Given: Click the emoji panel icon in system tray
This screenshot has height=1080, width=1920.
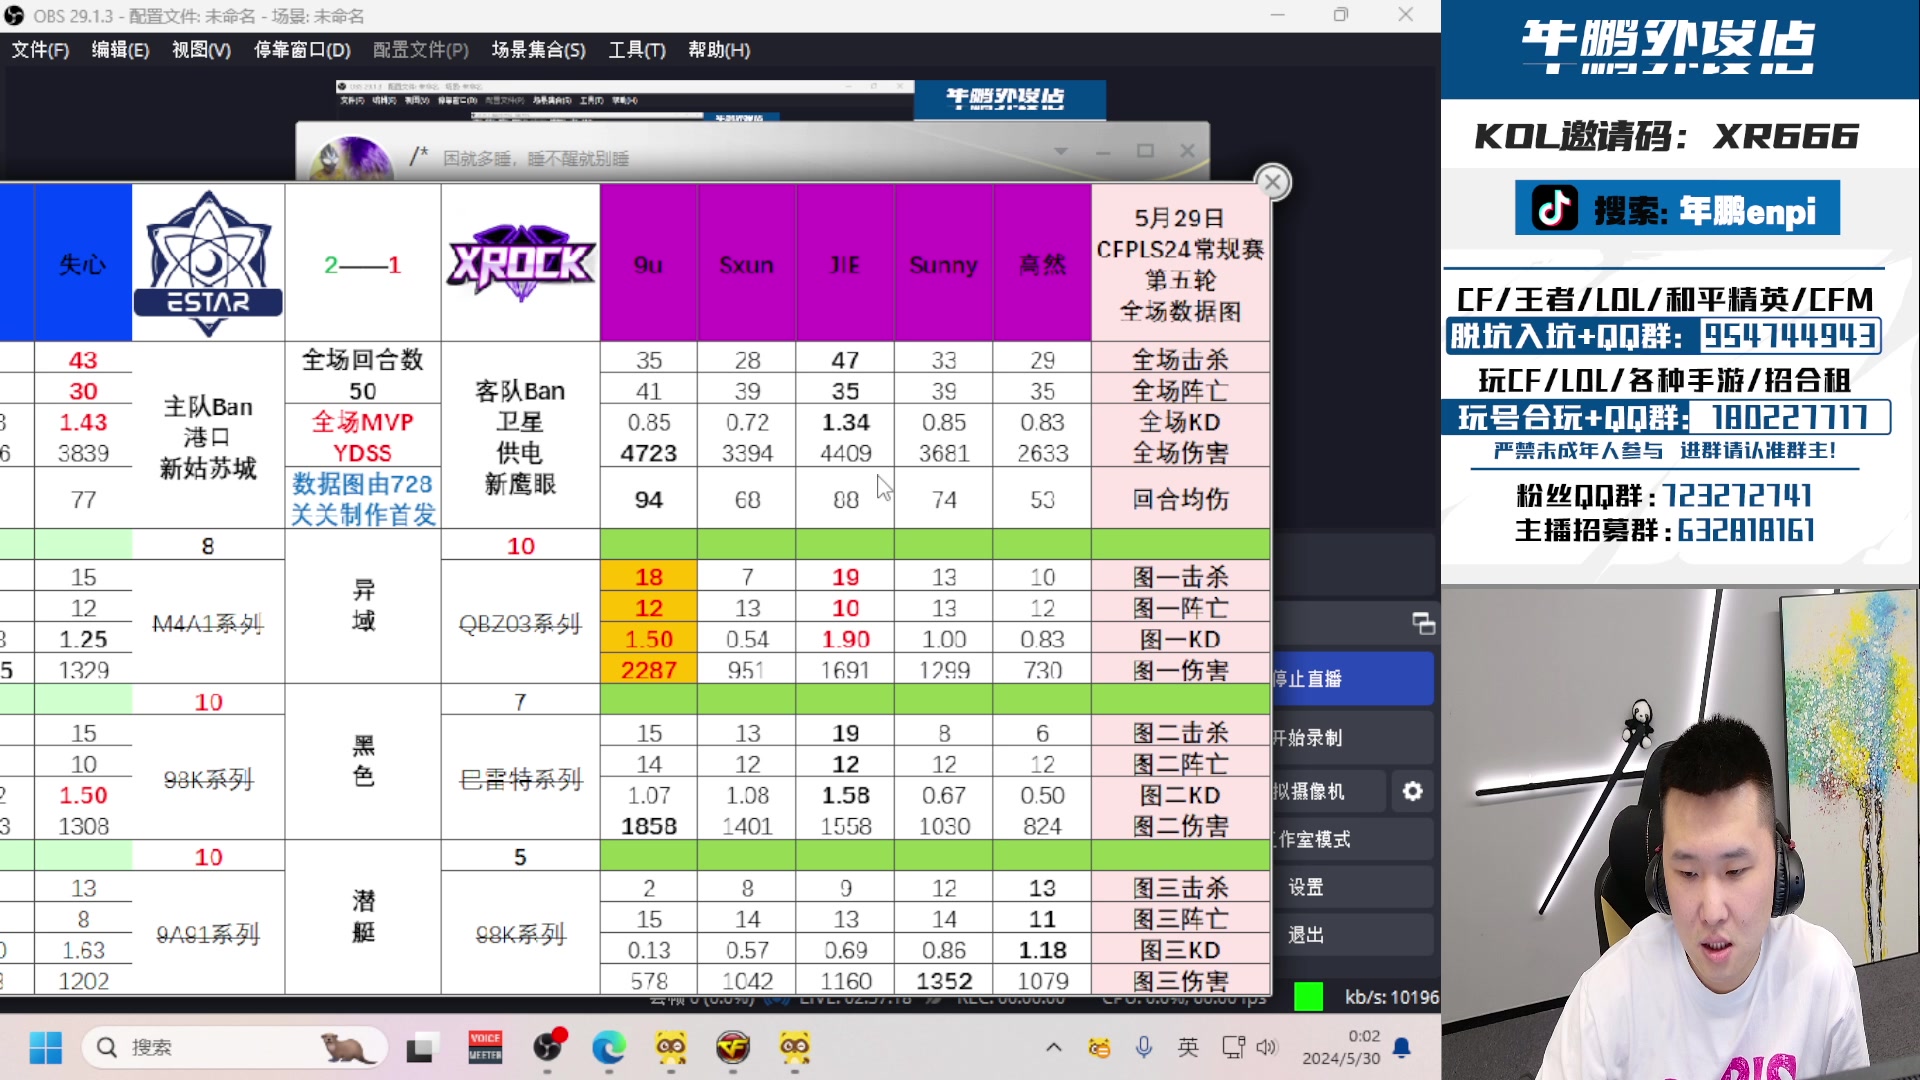Looking at the screenshot, I should 1098,1047.
